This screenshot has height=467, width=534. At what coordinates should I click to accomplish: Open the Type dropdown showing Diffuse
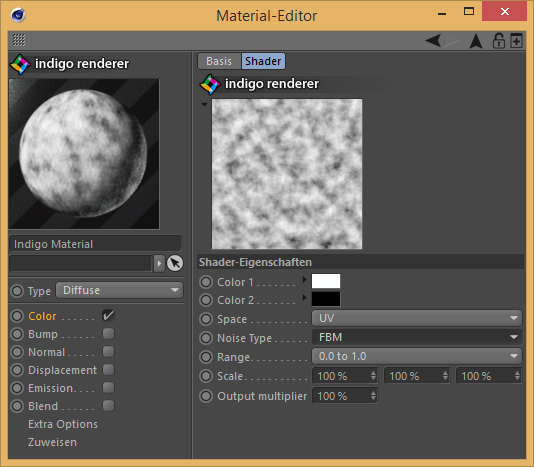(x=120, y=290)
